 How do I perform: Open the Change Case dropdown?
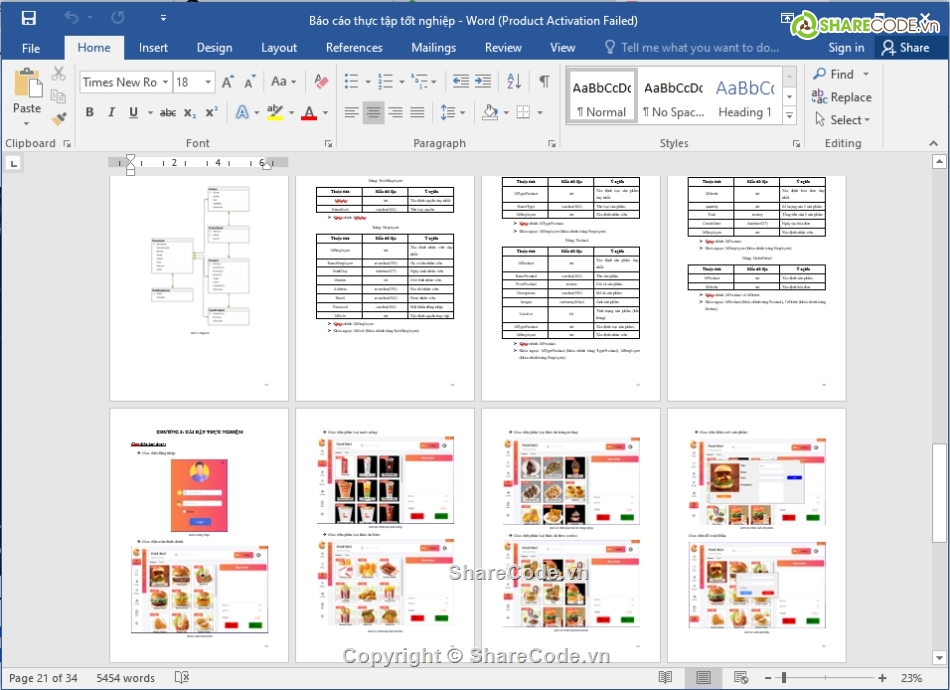coord(284,81)
